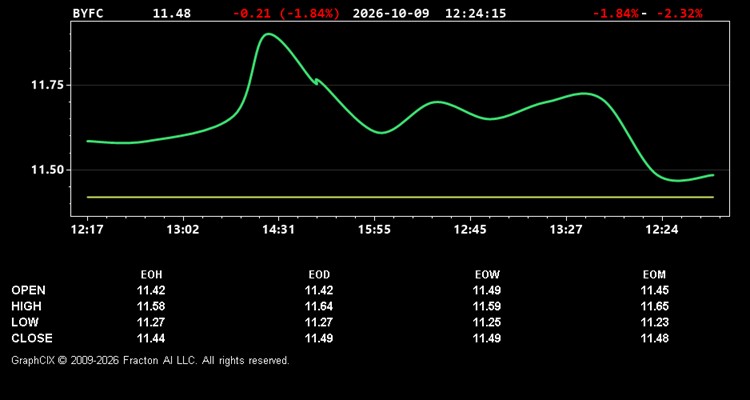The width and height of the screenshot is (750, 400).
Task: Click the EOW open value 11.49
Action: pos(487,290)
